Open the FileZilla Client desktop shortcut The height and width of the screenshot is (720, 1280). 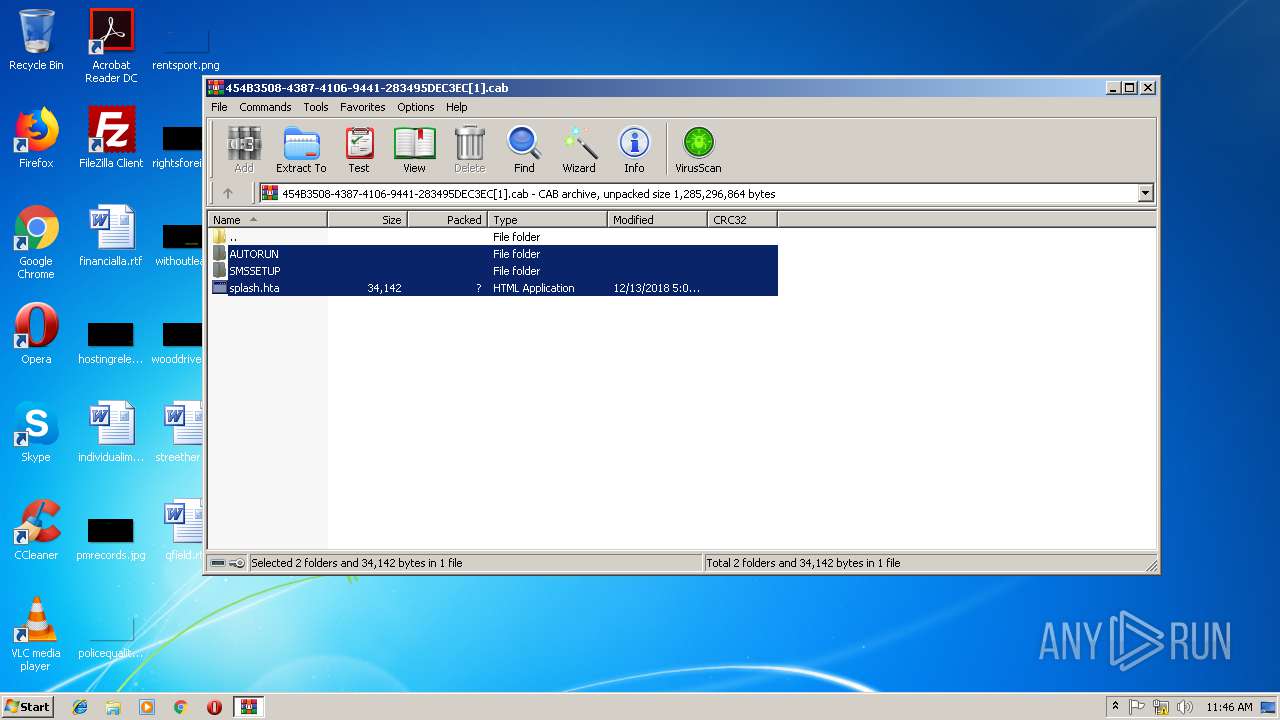pyautogui.click(x=111, y=138)
